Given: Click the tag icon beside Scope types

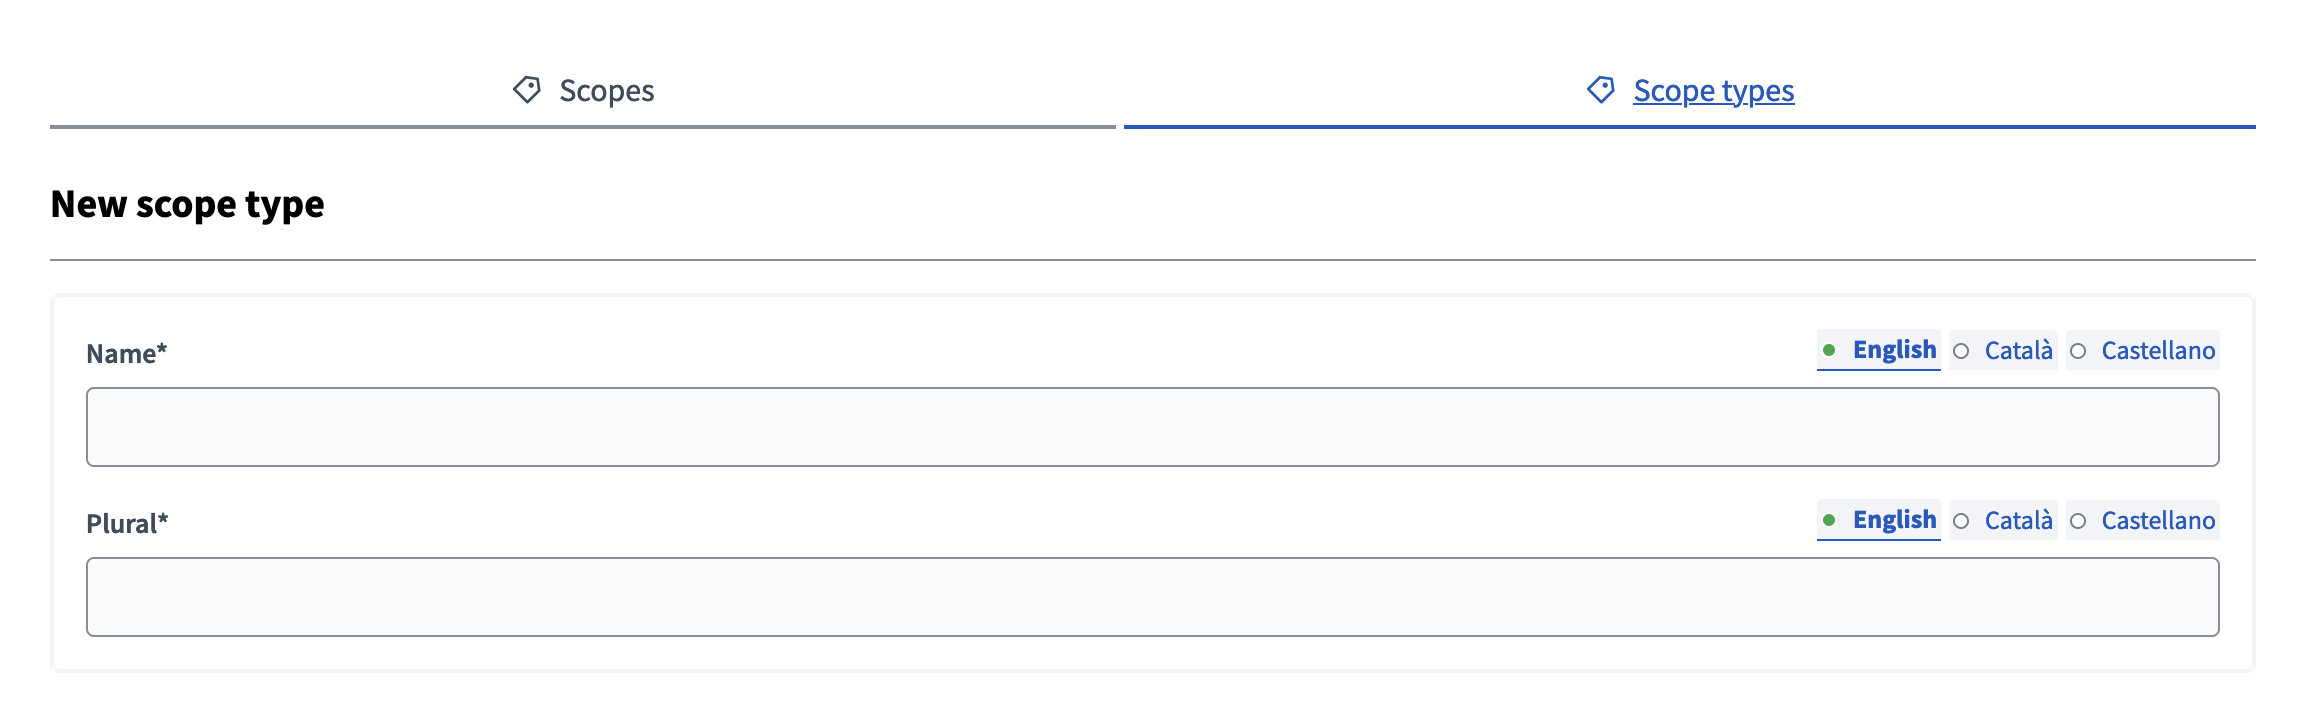Looking at the screenshot, I should 1601,90.
